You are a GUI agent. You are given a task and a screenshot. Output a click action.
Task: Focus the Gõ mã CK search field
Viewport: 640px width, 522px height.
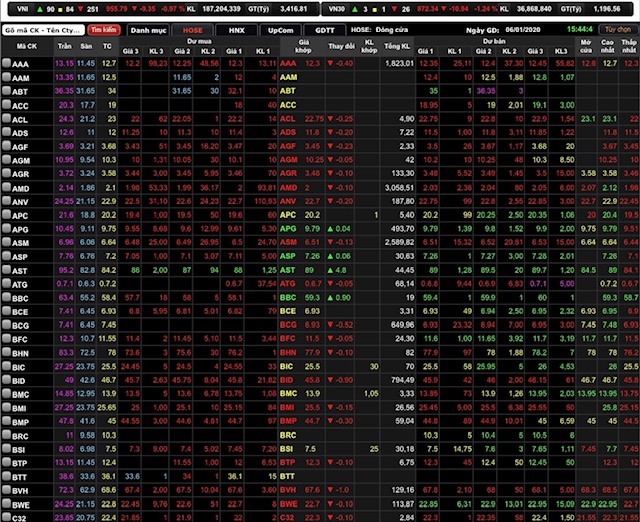44,30
